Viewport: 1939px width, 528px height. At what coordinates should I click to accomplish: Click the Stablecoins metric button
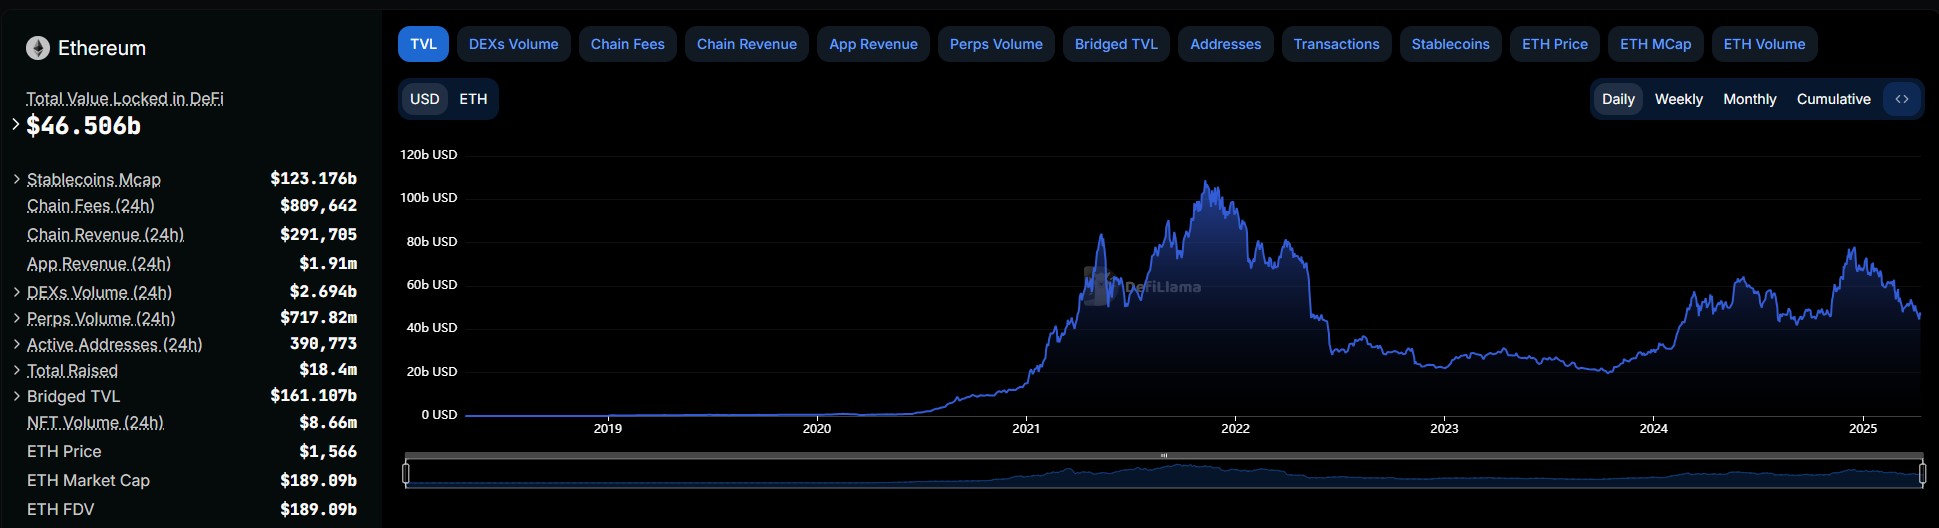click(x=1450, y=44)
